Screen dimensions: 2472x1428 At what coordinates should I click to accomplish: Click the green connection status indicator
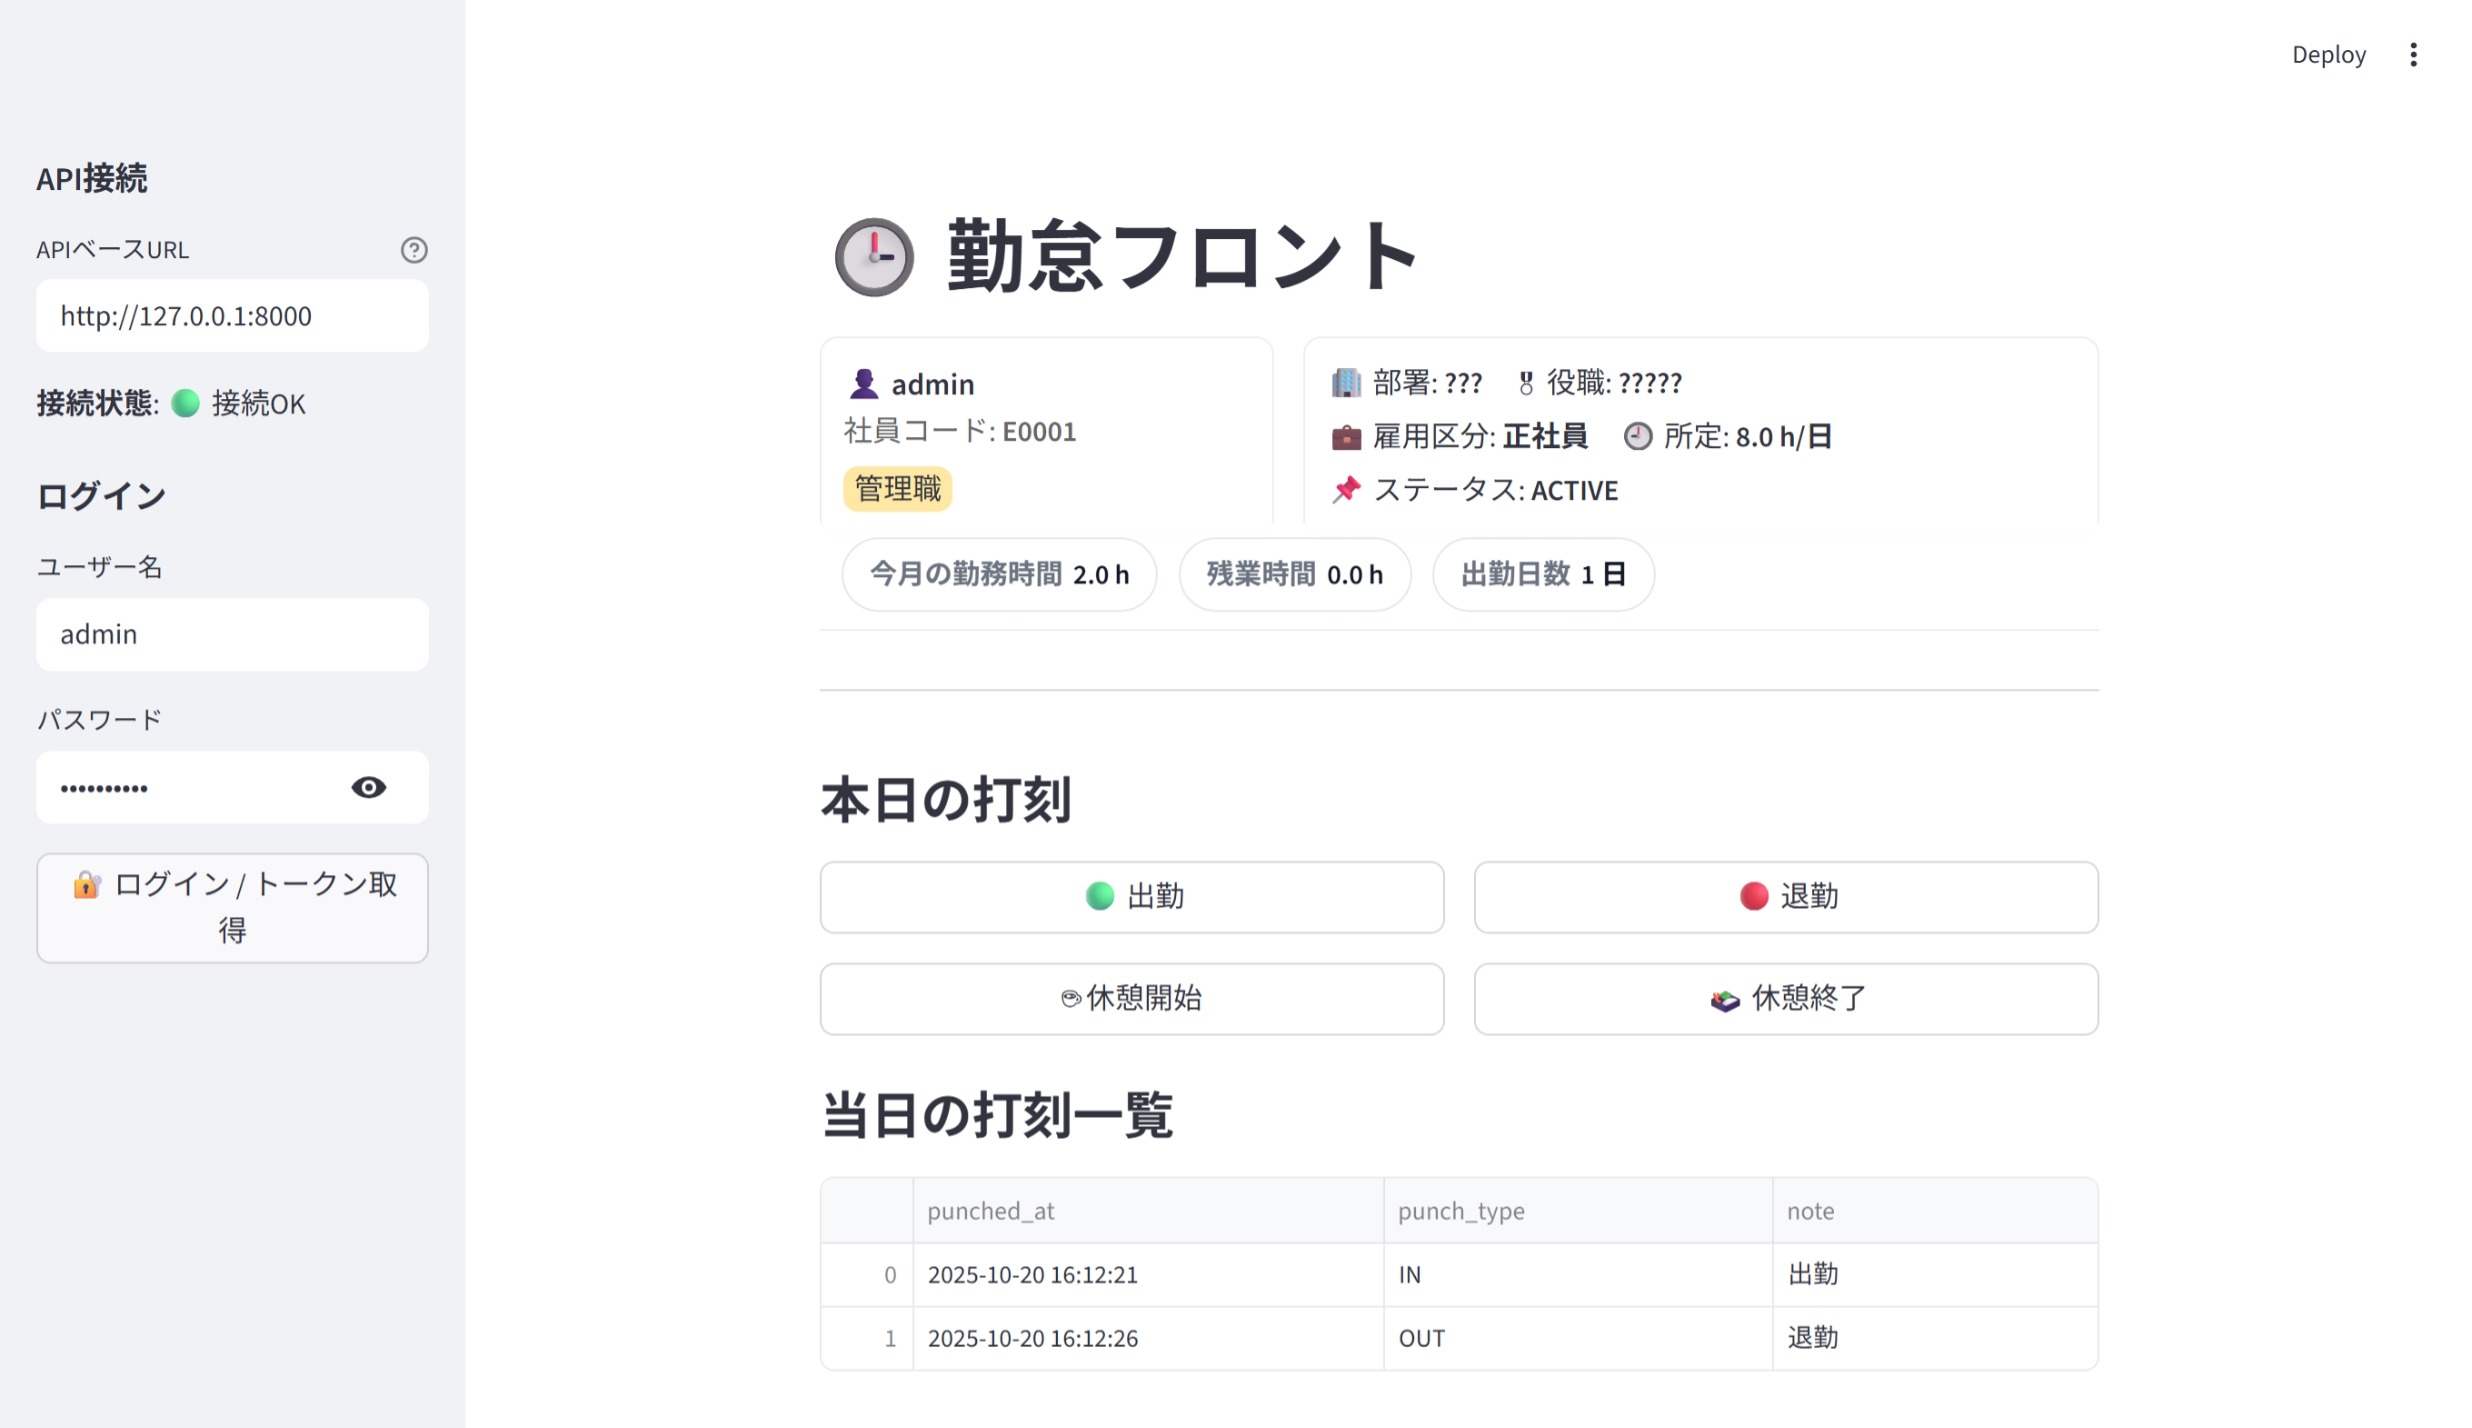tap(186, 404)
